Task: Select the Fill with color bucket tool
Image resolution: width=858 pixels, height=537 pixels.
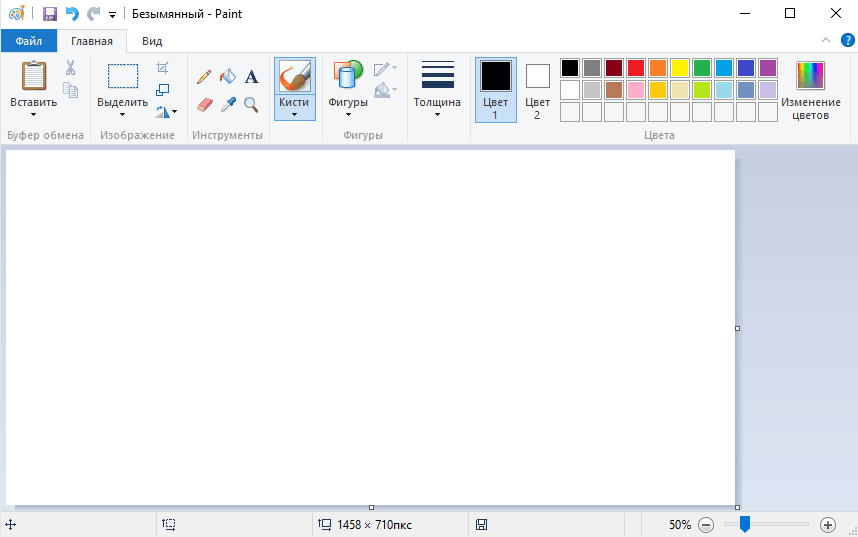Action: (228, 77)
